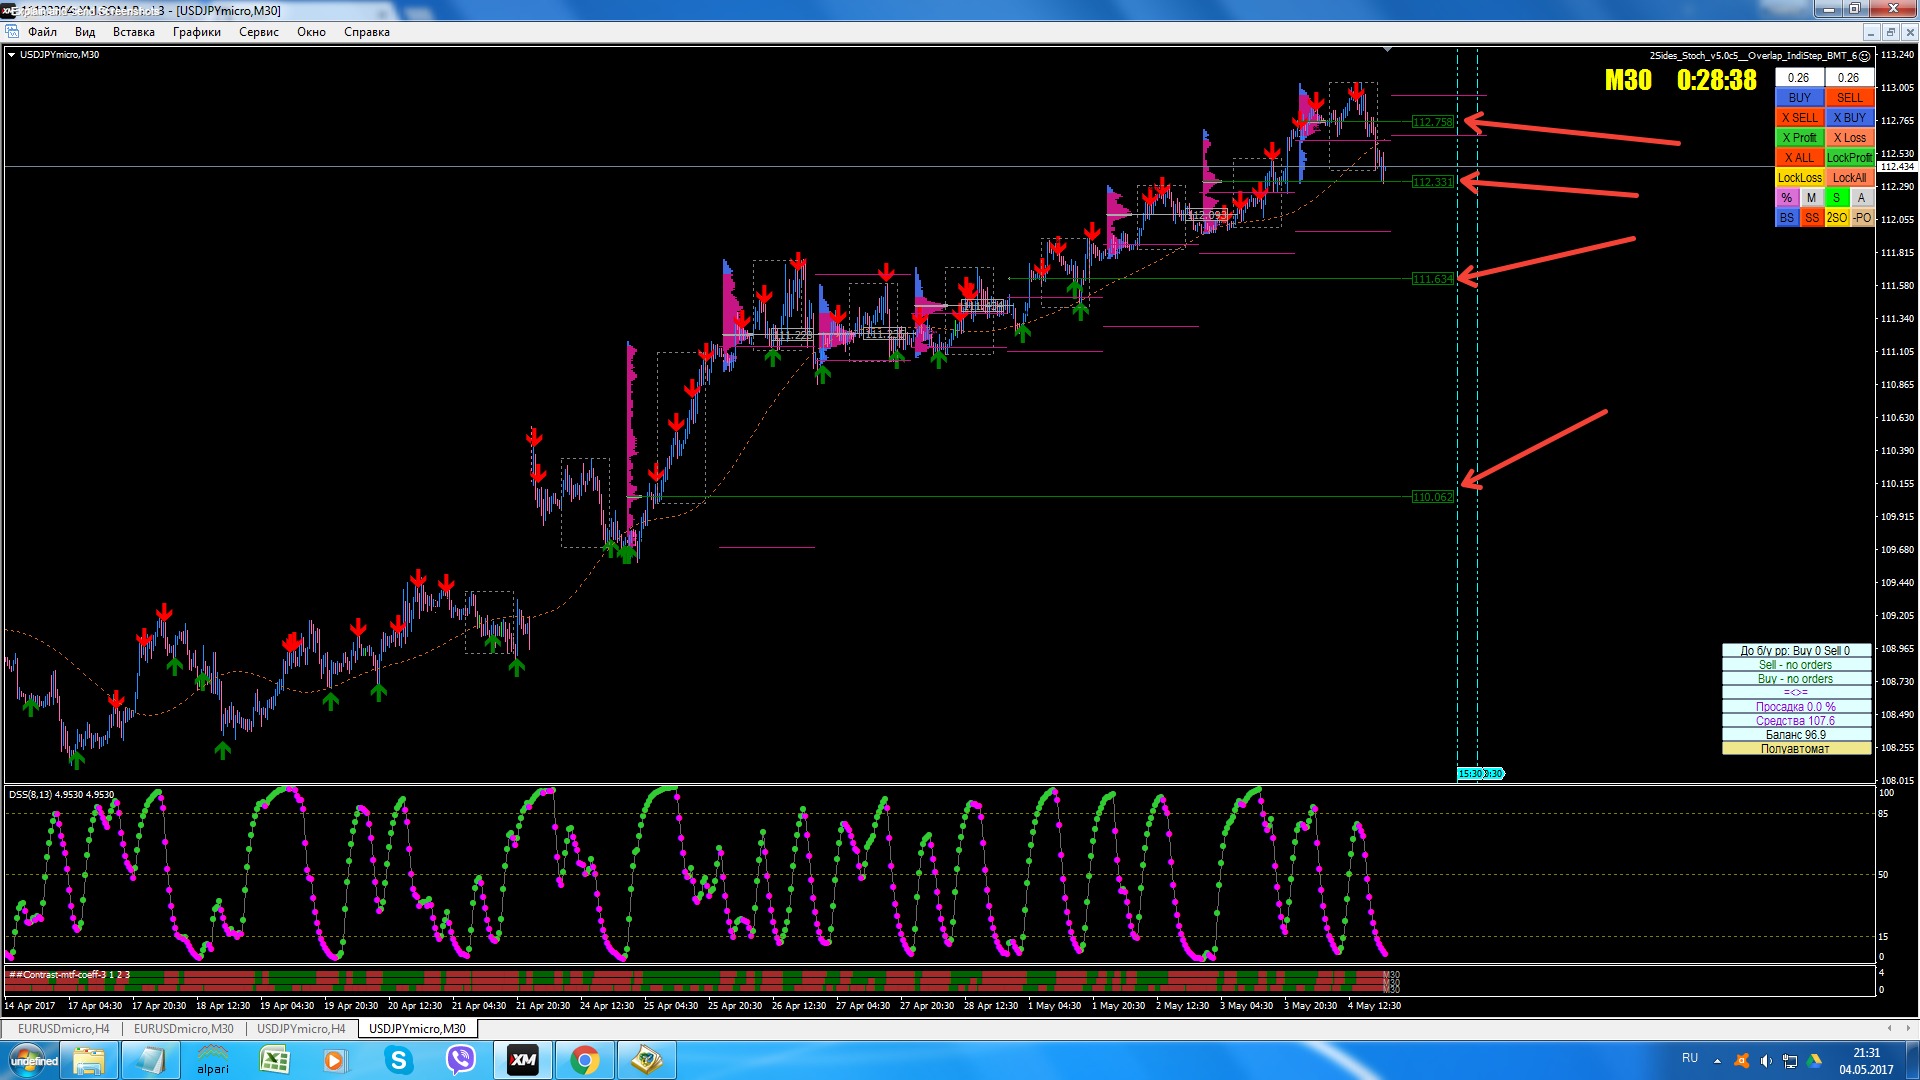Toggle the -PO button

point(1861,217)
